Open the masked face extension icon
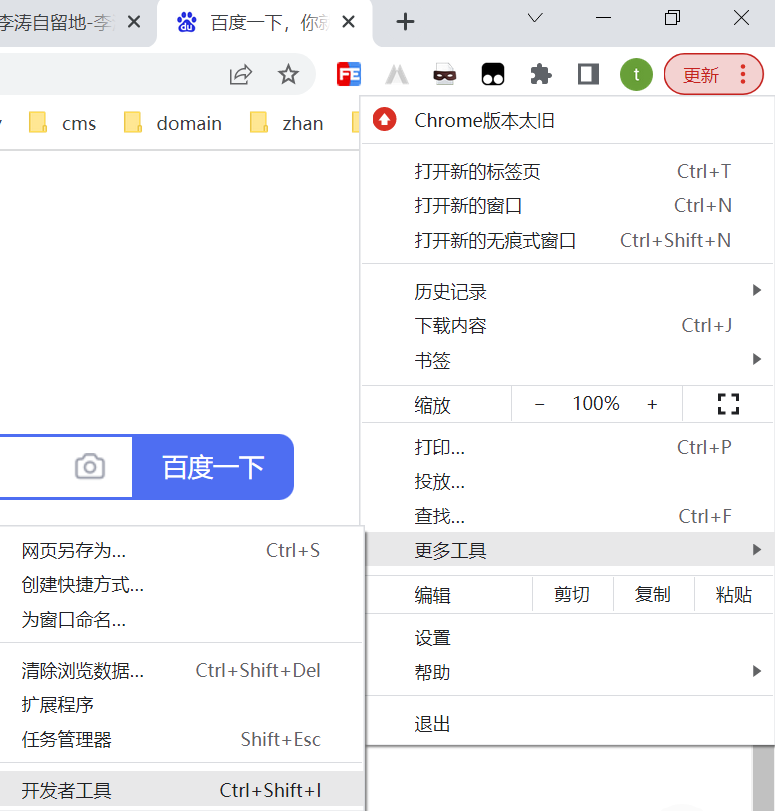The width and height of the screenshot is (775, 811). tap(444, 74)
